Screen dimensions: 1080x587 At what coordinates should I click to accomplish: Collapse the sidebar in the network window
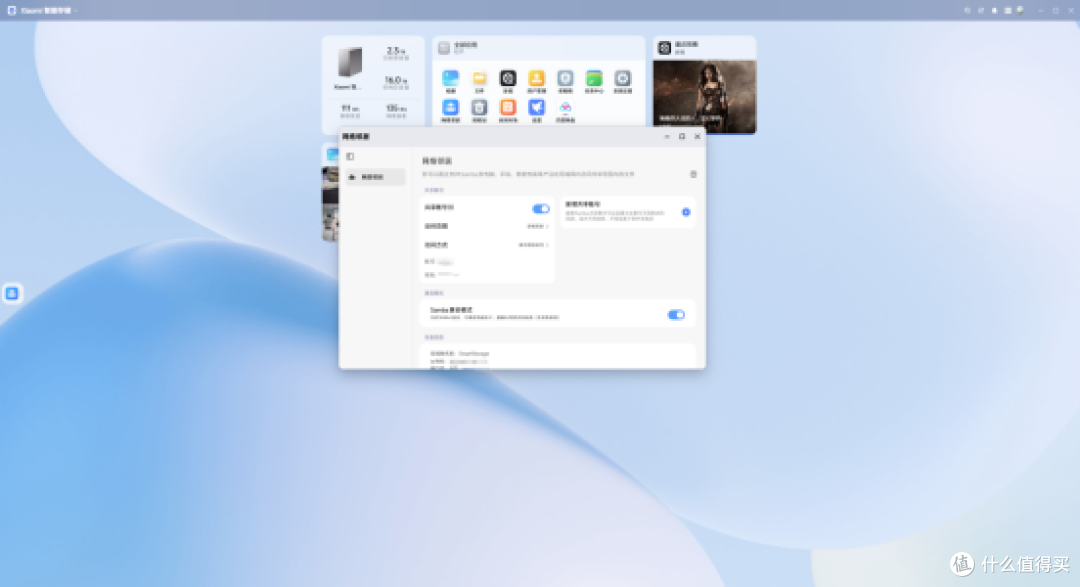[351, 156]
